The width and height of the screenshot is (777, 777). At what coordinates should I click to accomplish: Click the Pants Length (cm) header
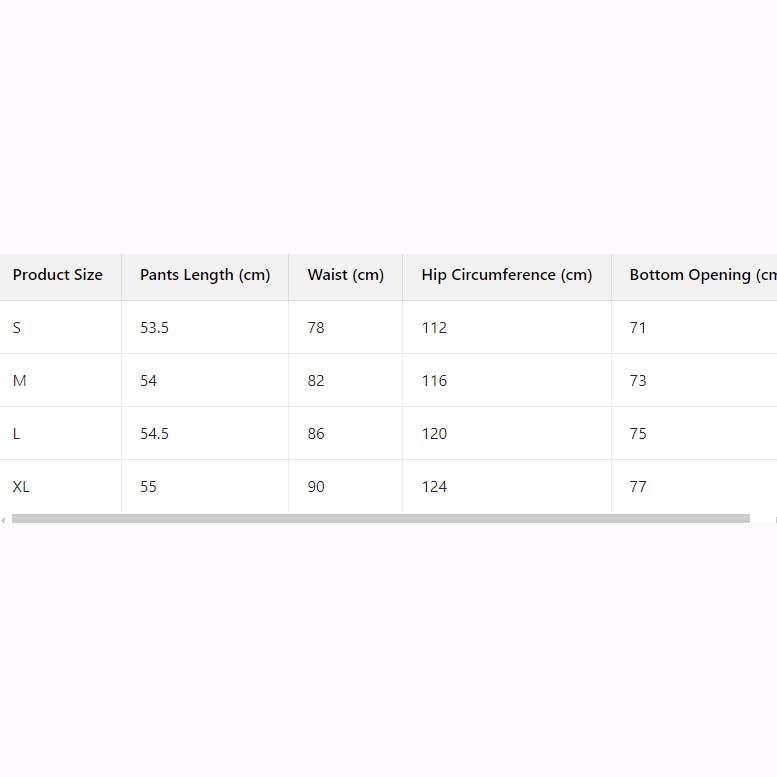click(205, 275)
